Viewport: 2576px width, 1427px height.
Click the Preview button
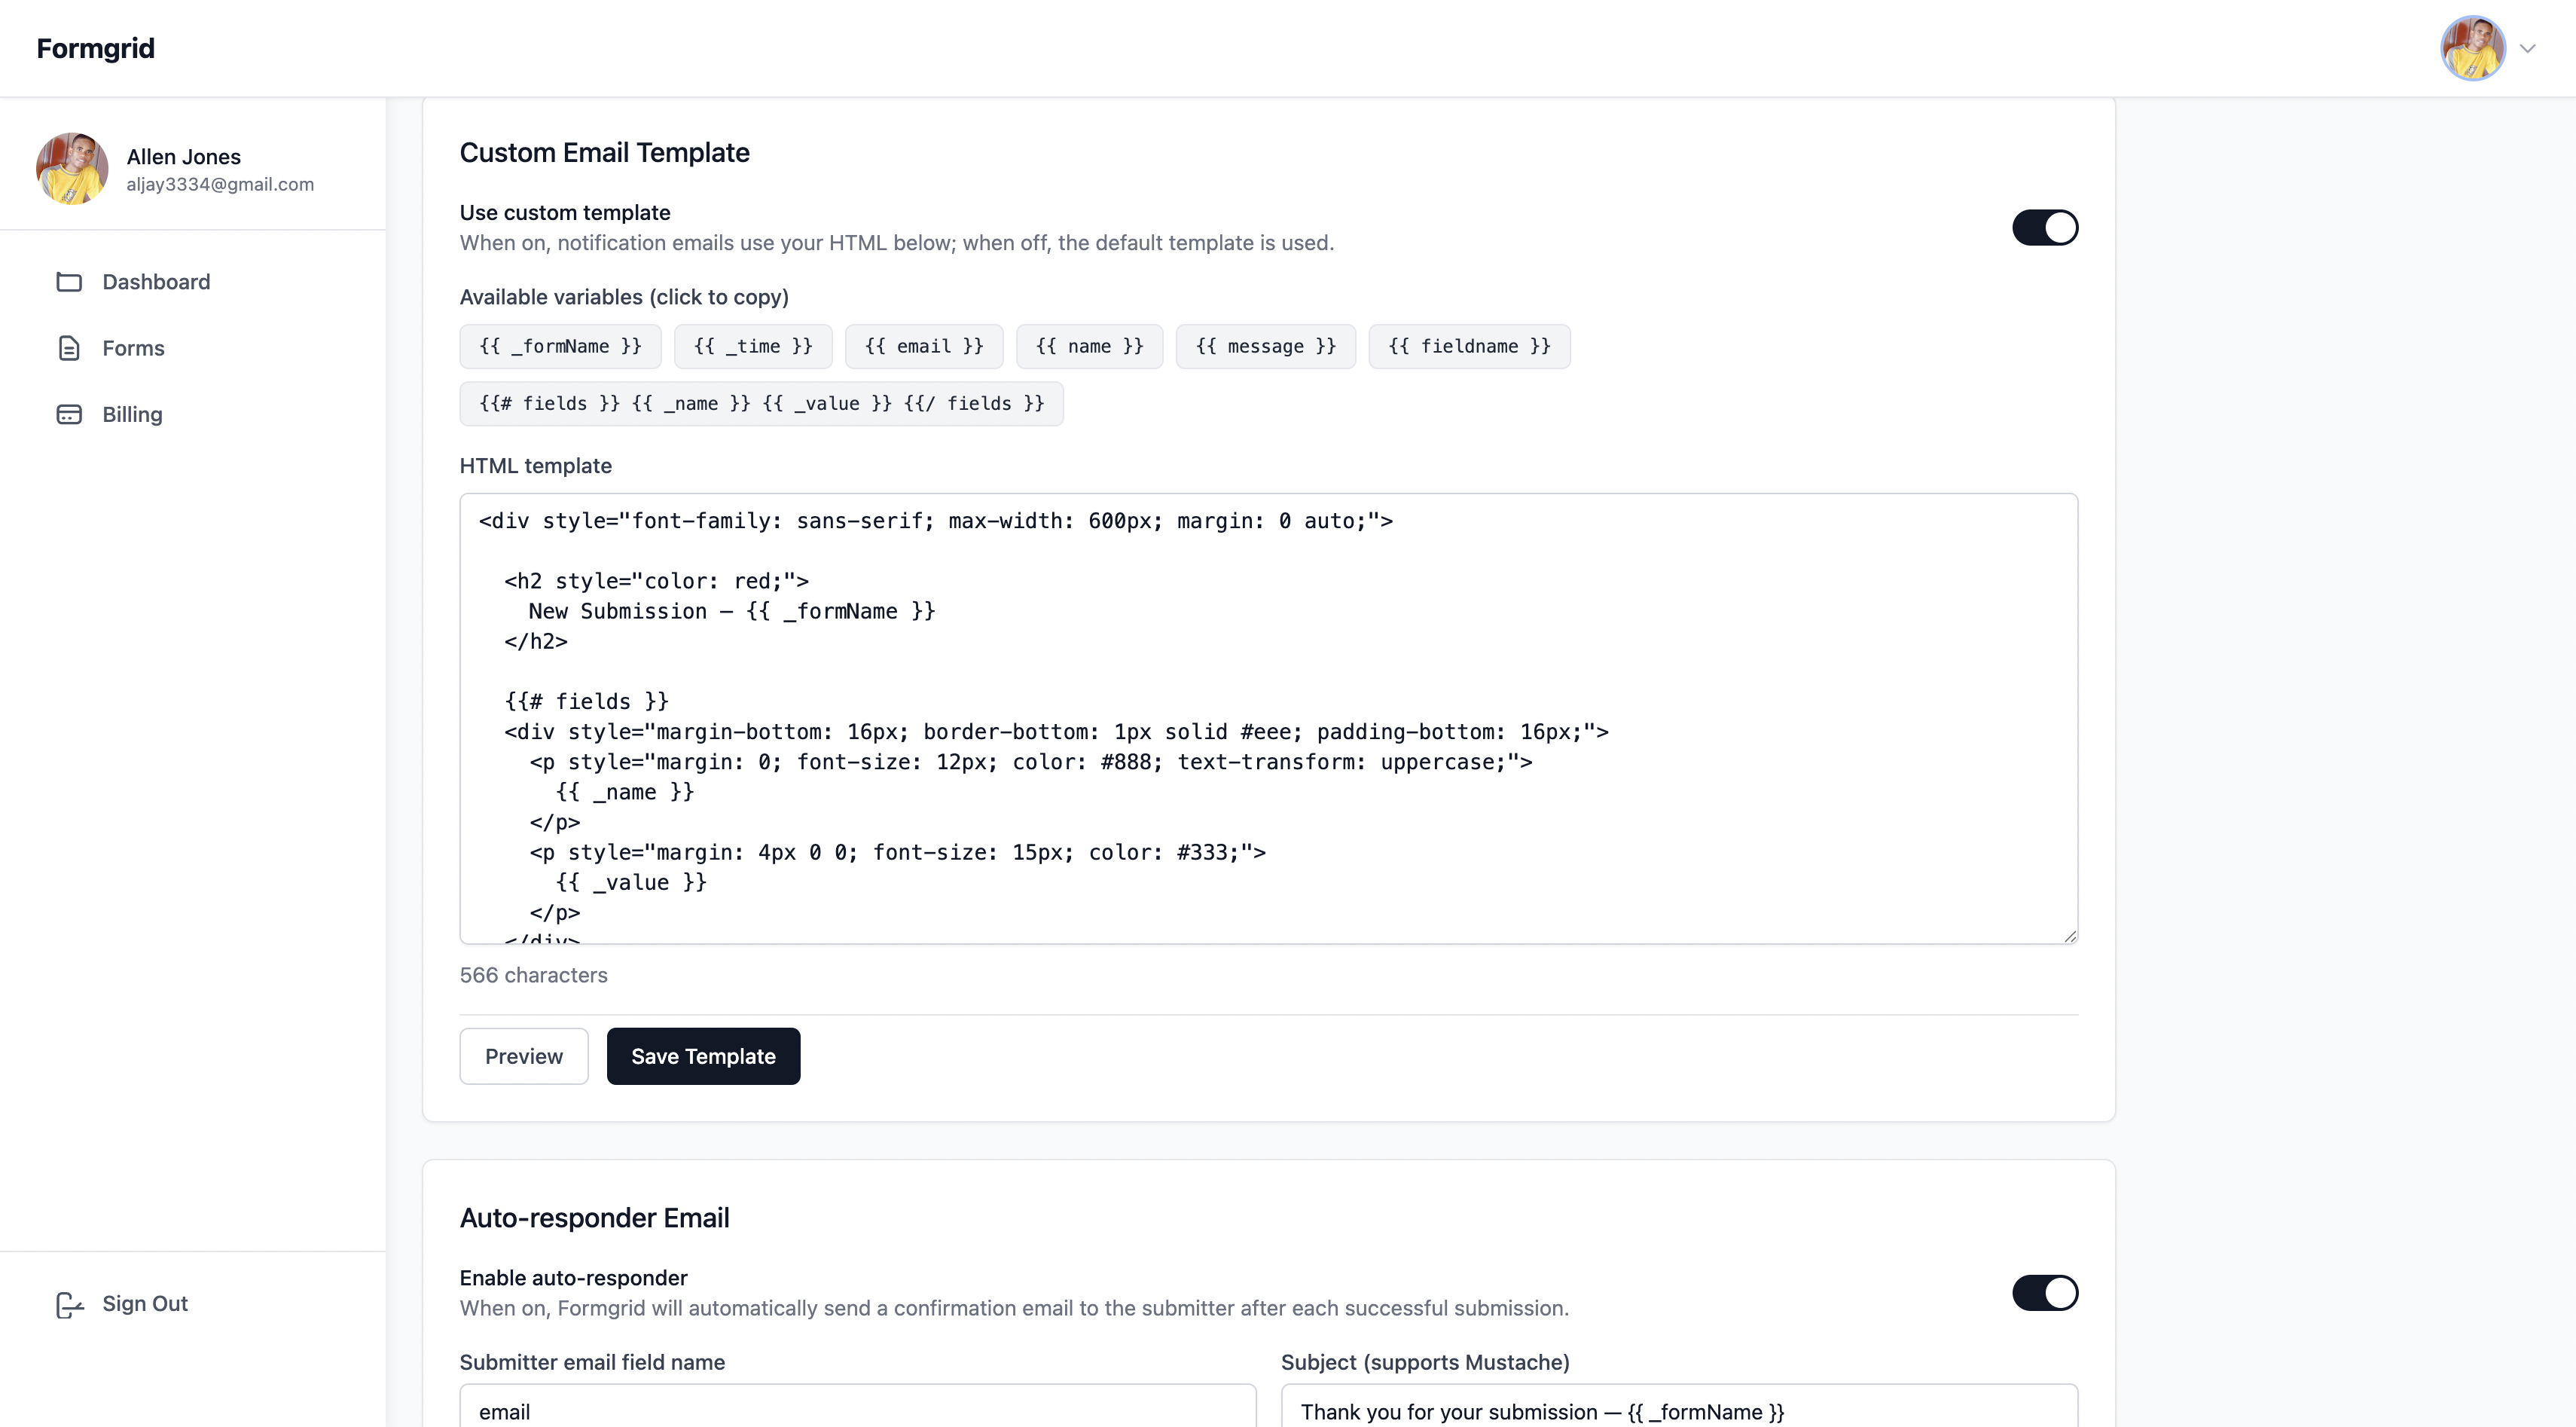523,1056
